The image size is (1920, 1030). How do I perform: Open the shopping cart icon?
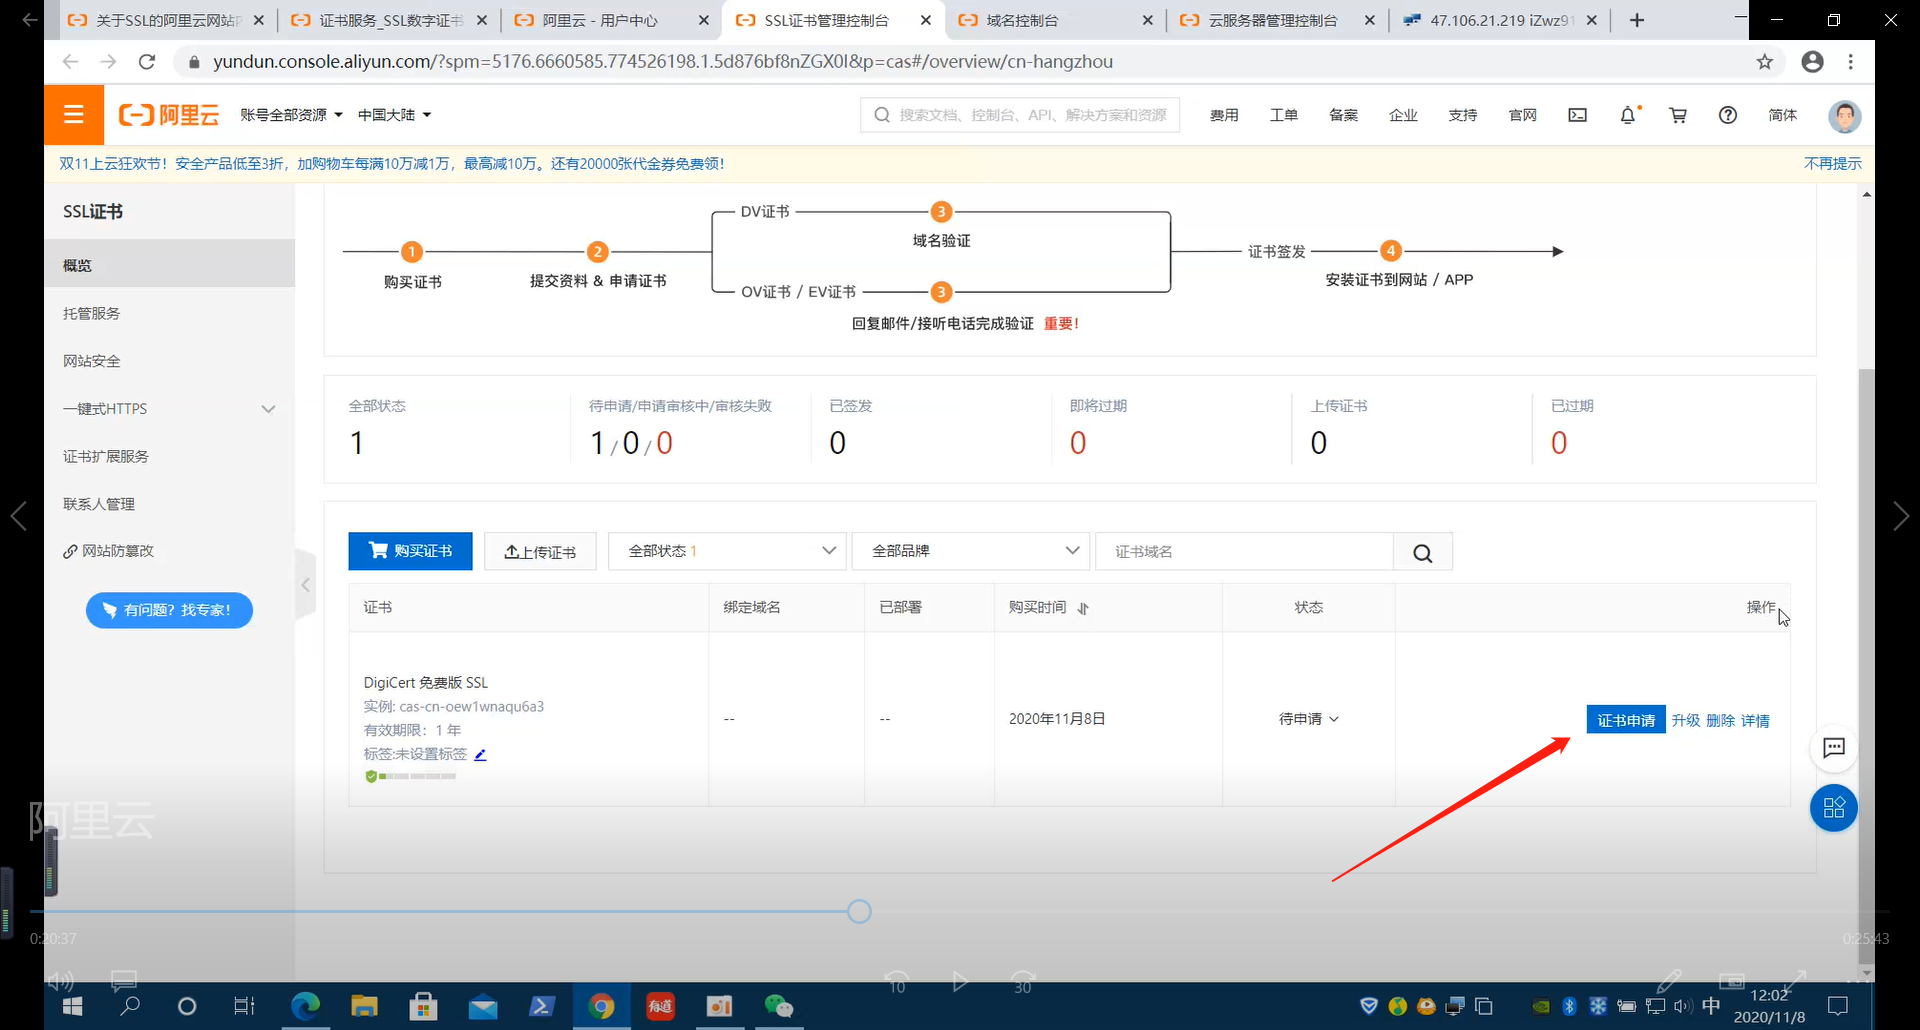[x=1678, y=115]
